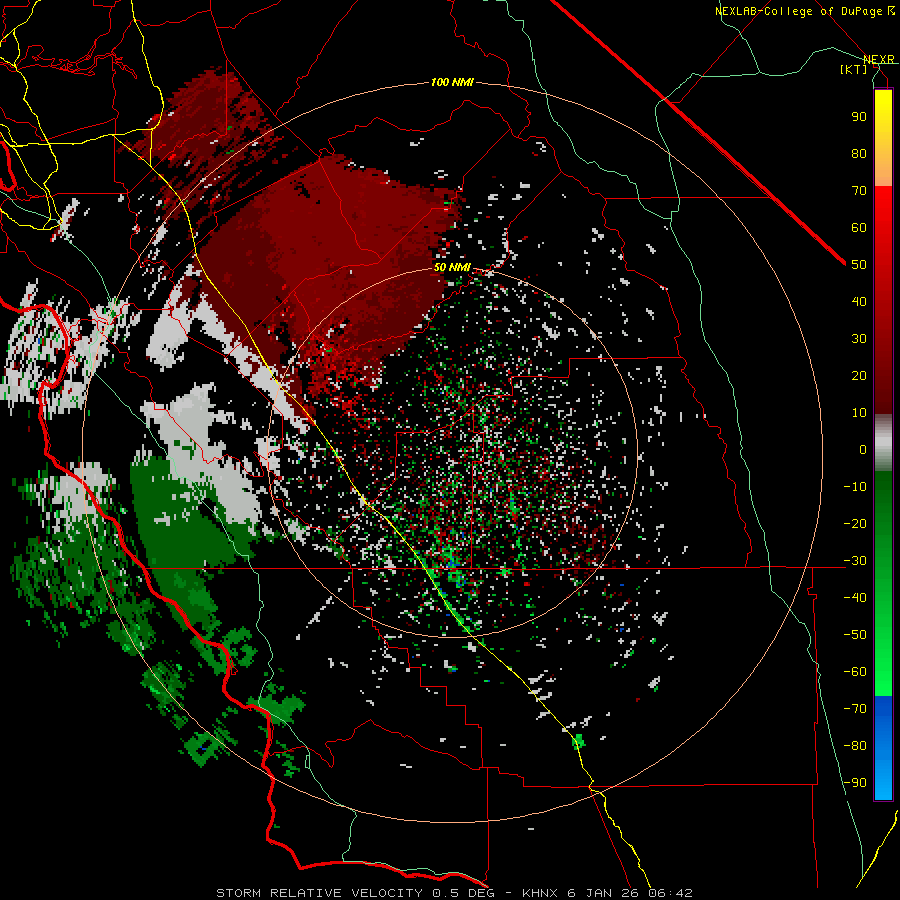The width and height of the screenshot is (900, 900).
Task: Click the gray zero-velocity segment of color bar
Action: click(883, 443)
